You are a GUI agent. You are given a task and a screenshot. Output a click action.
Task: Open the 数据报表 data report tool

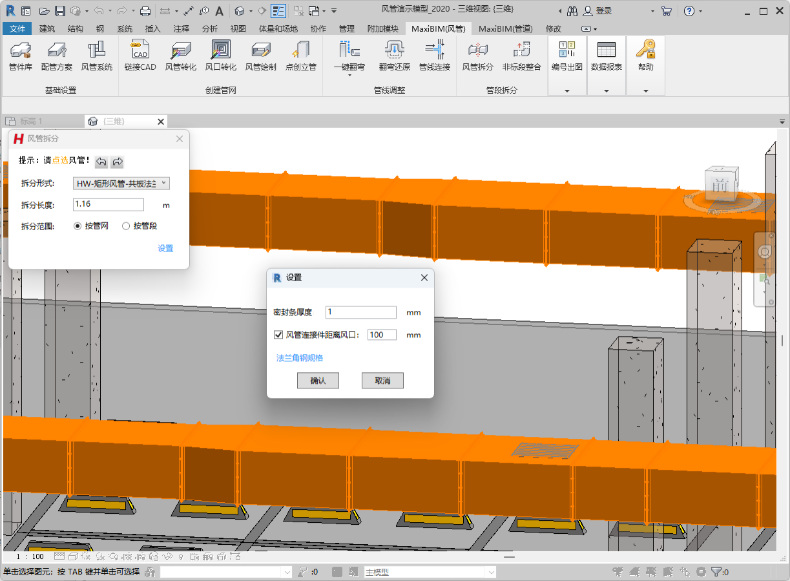pos(605,54)
